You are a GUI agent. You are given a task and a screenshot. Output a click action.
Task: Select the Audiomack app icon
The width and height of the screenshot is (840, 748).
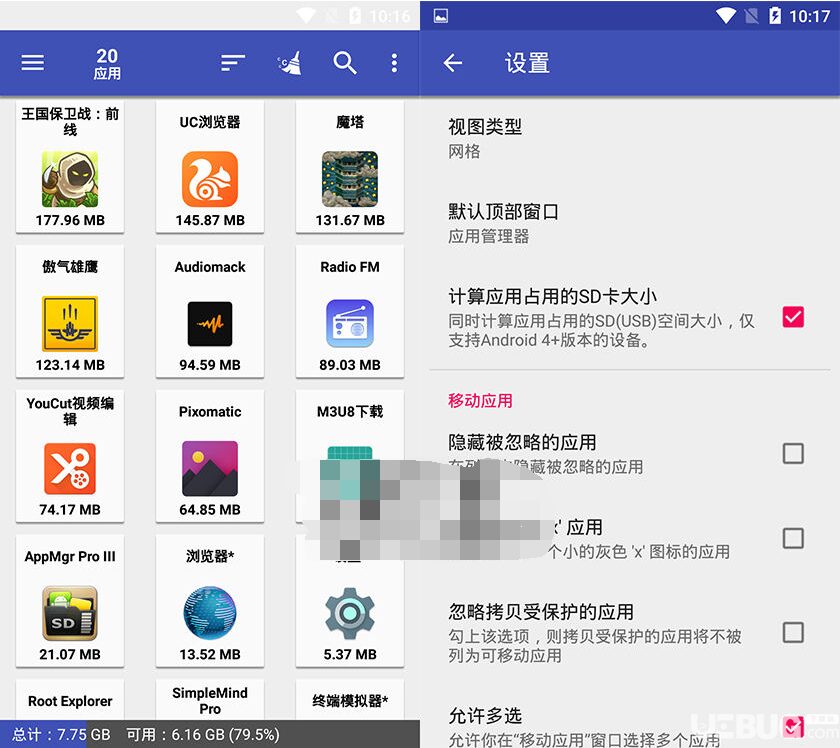pyautogui.click(x=210, y=324)
